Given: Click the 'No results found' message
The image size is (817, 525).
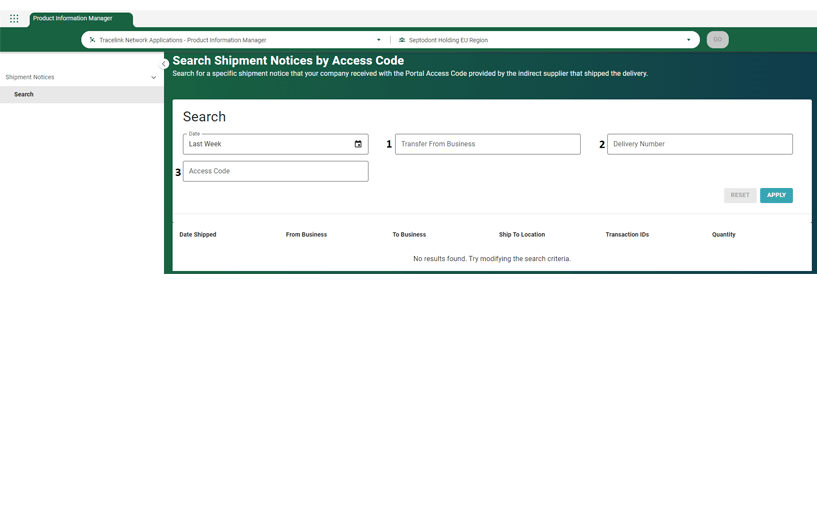Looking at the screenshot, I should pyautogui.click(x=492, y=259).
